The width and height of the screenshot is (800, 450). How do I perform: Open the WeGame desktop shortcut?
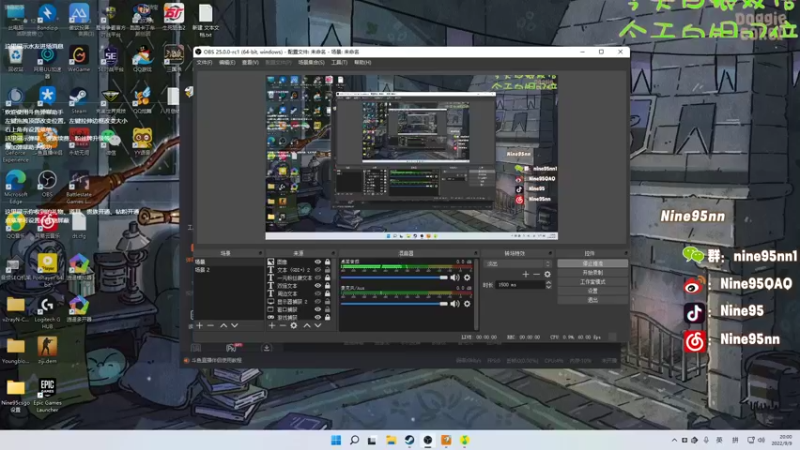[x=79, y=59]
